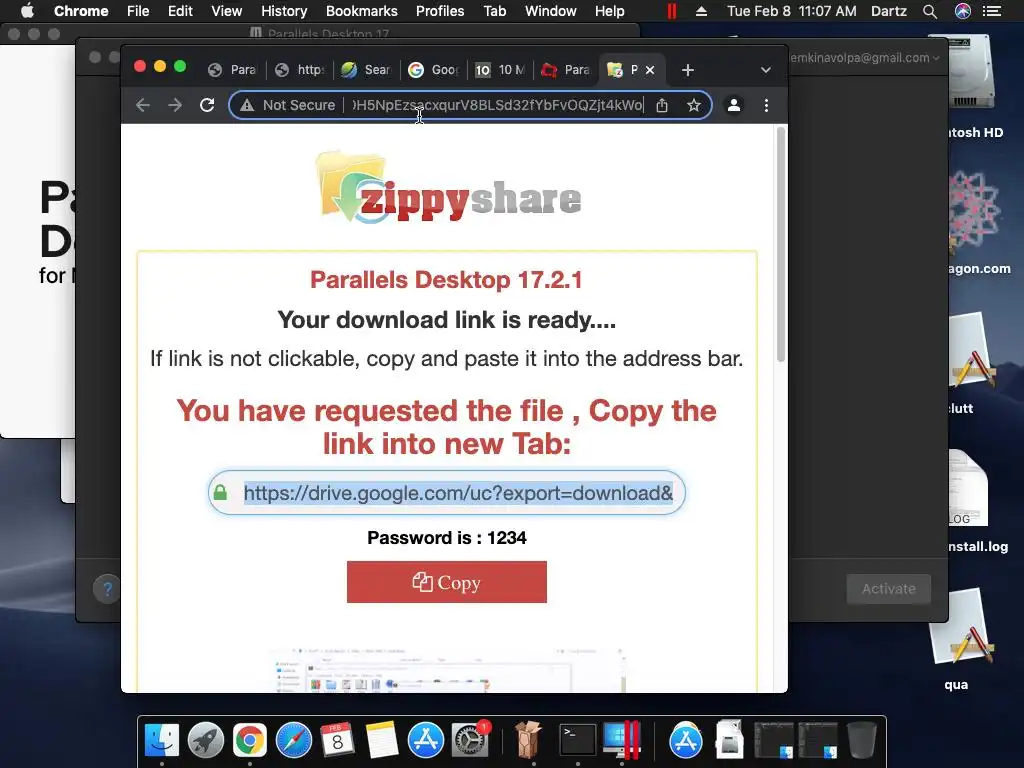
Task: Click 'Parallels Desktop 17.2.1' heading
Action: click(x=446, y=280)
